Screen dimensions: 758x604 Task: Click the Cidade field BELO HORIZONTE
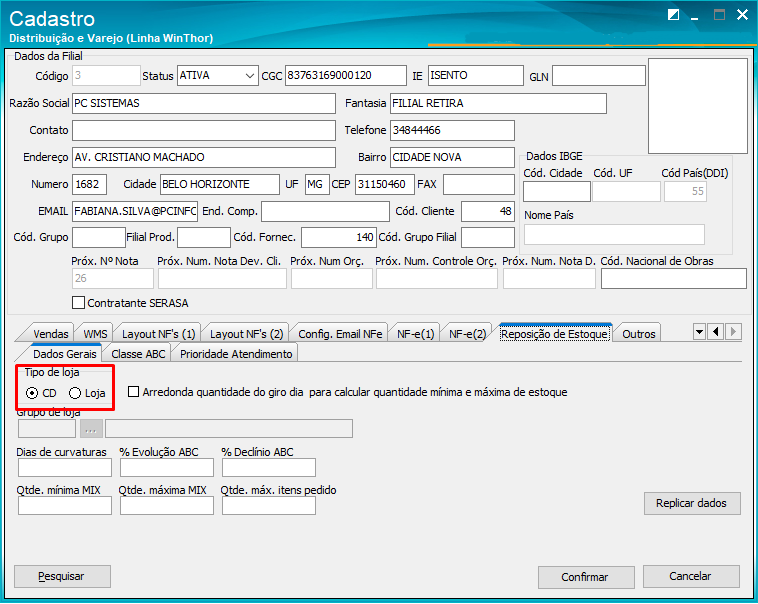click(220, 185)
